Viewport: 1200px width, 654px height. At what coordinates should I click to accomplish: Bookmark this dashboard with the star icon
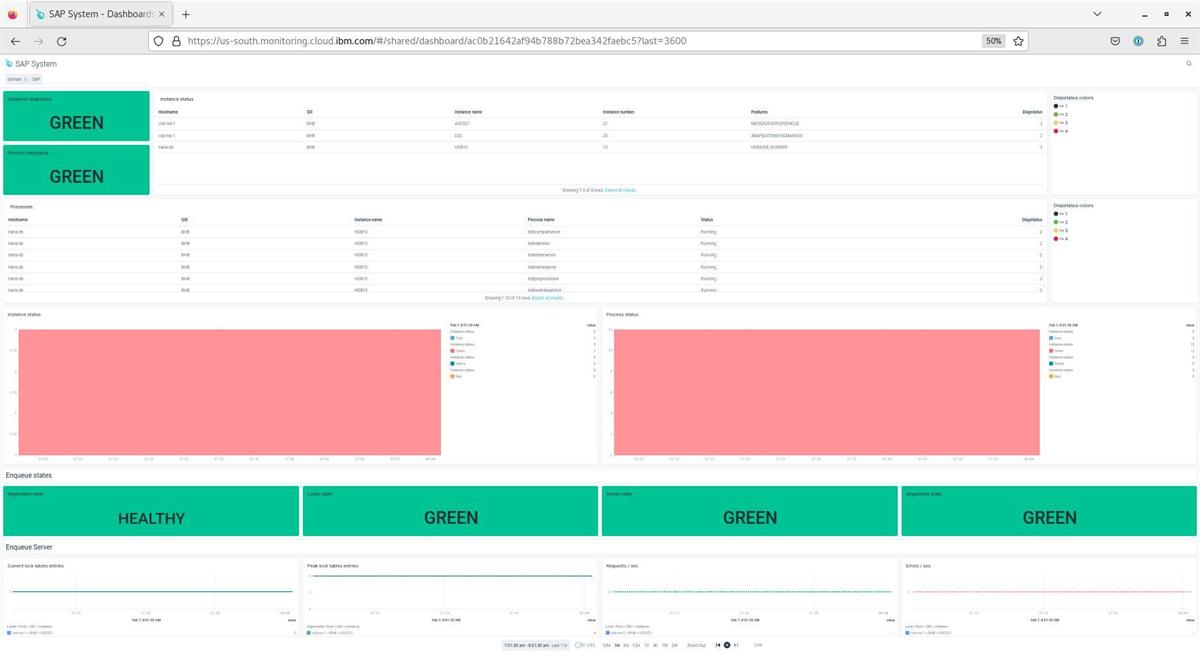1018,41
